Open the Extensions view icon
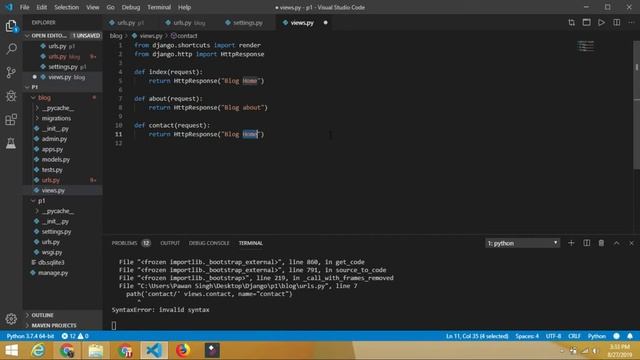This screenshot has height=360, width=640. (x=11, y=120)
